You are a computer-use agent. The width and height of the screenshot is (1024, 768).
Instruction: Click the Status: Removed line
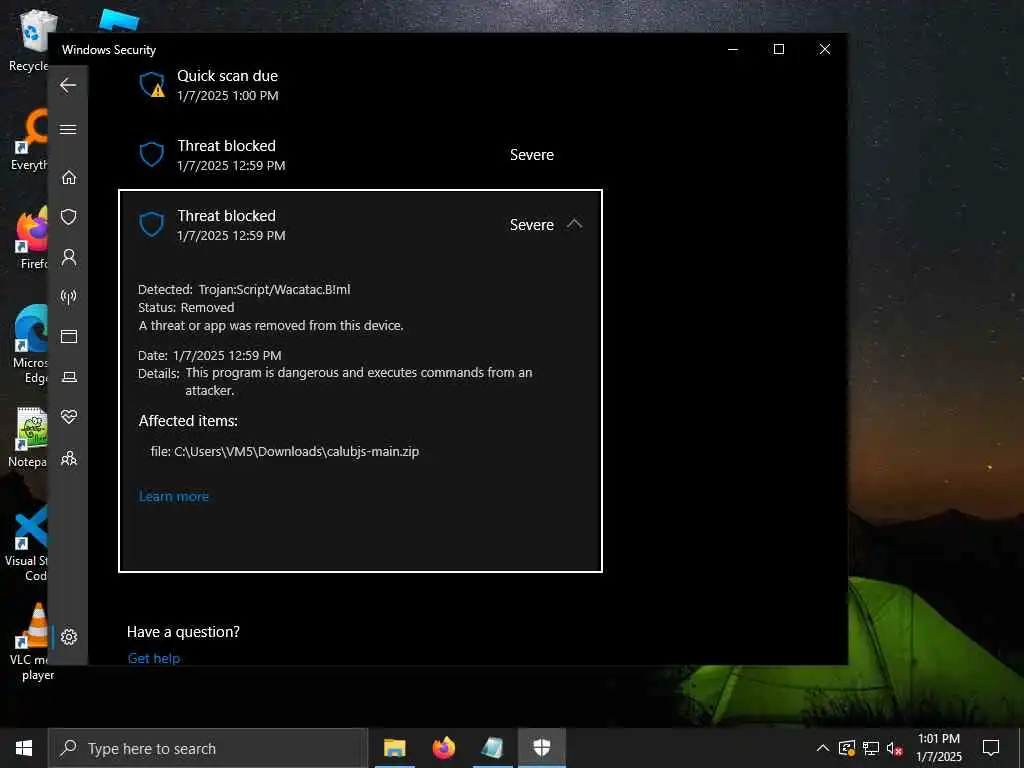186,308
